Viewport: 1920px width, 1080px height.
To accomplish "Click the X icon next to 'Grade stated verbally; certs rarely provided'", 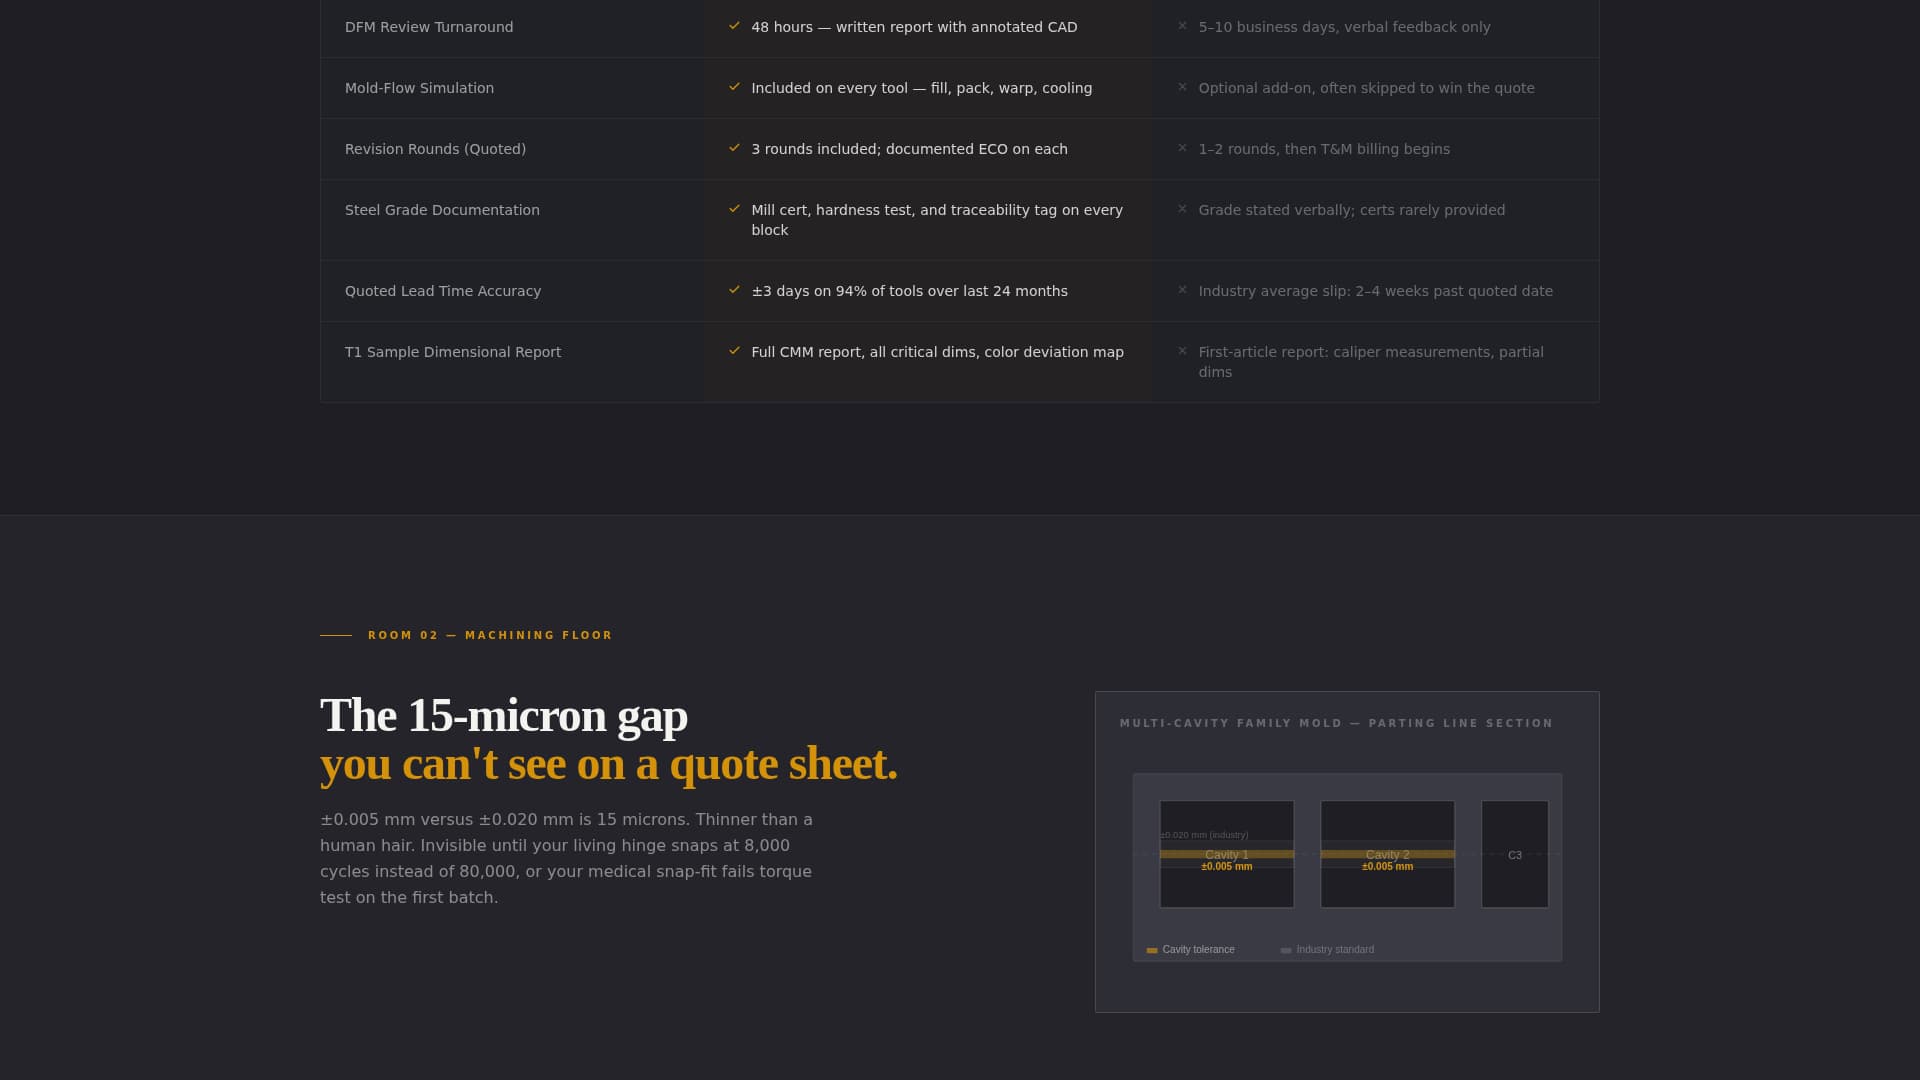I will coord(1184,210).
